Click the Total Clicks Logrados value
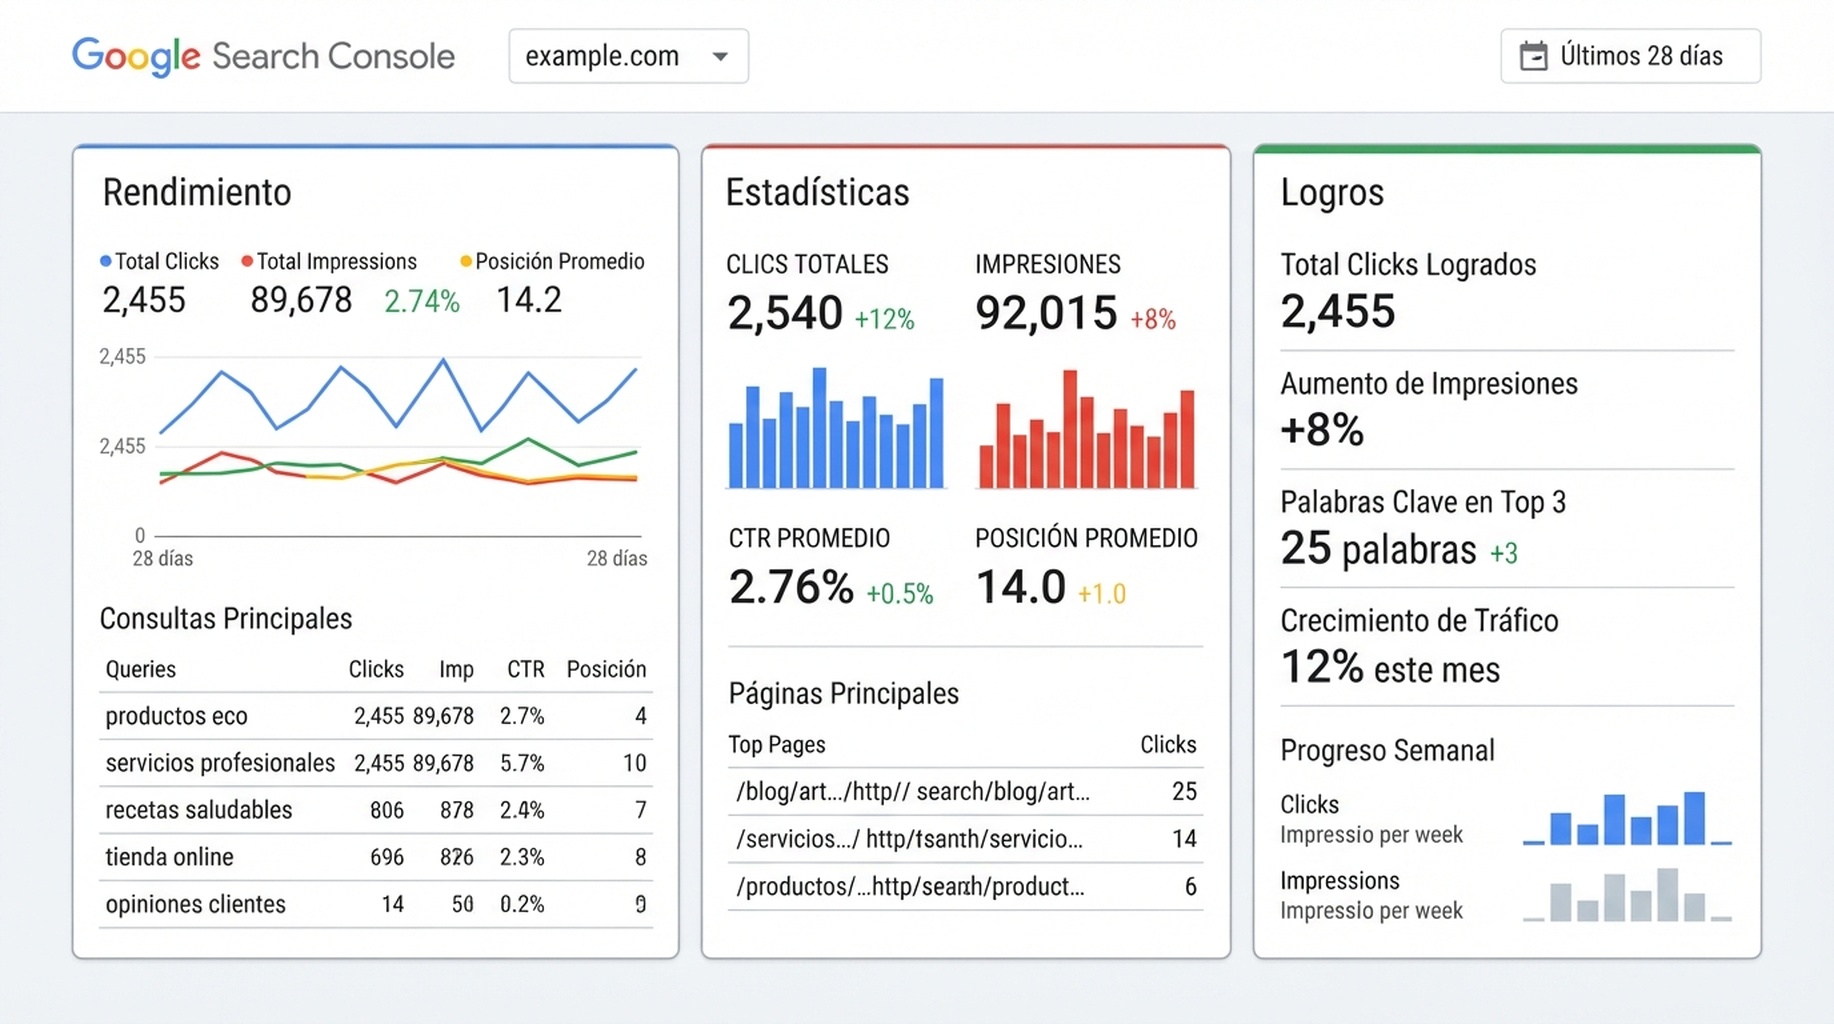The height and width of the screenshot is (1024, 1834). point(1337,311)
